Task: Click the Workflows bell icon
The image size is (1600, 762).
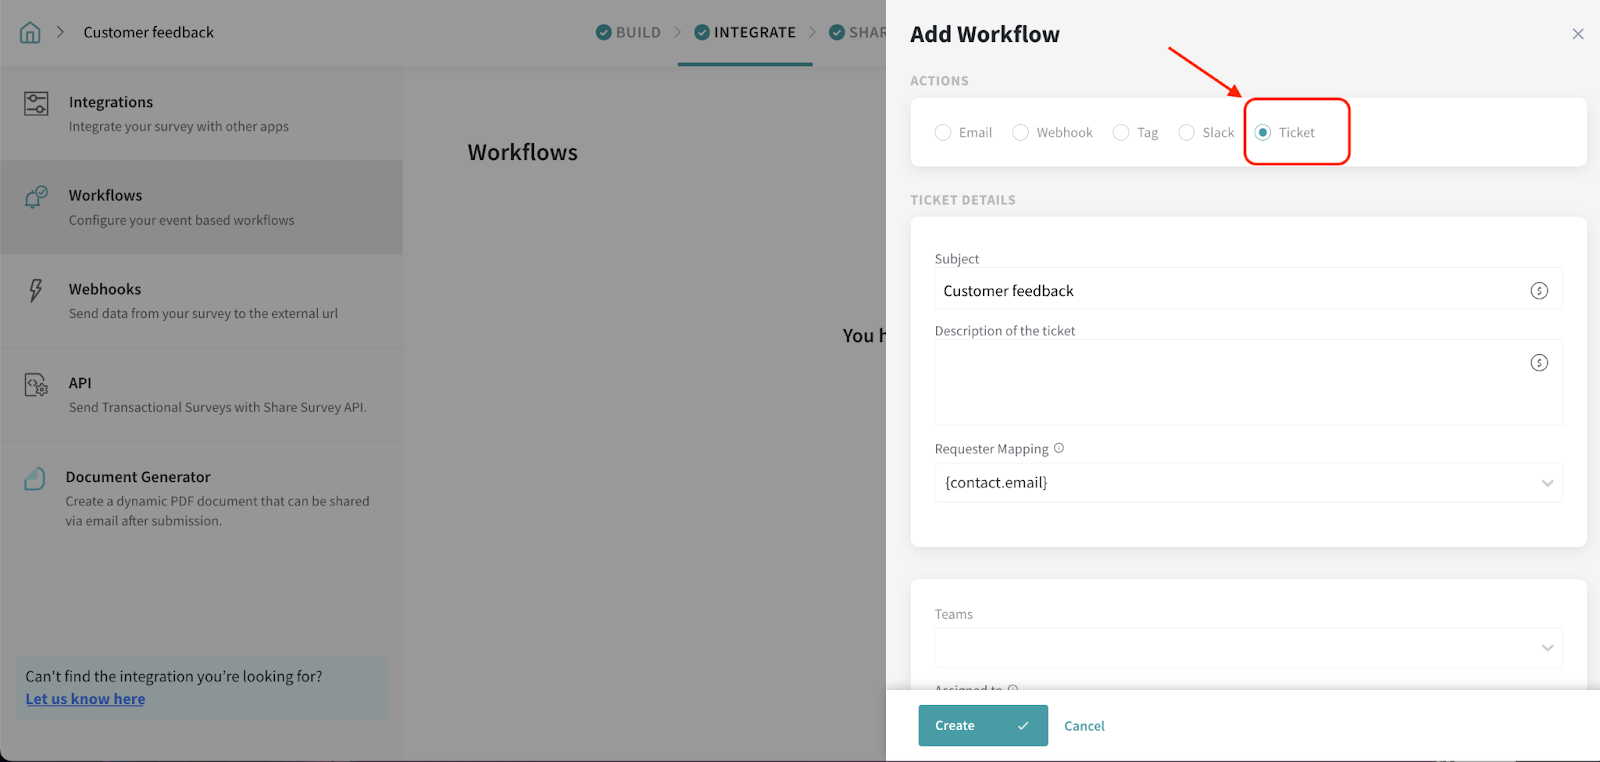Action: [x=36, y=197]
